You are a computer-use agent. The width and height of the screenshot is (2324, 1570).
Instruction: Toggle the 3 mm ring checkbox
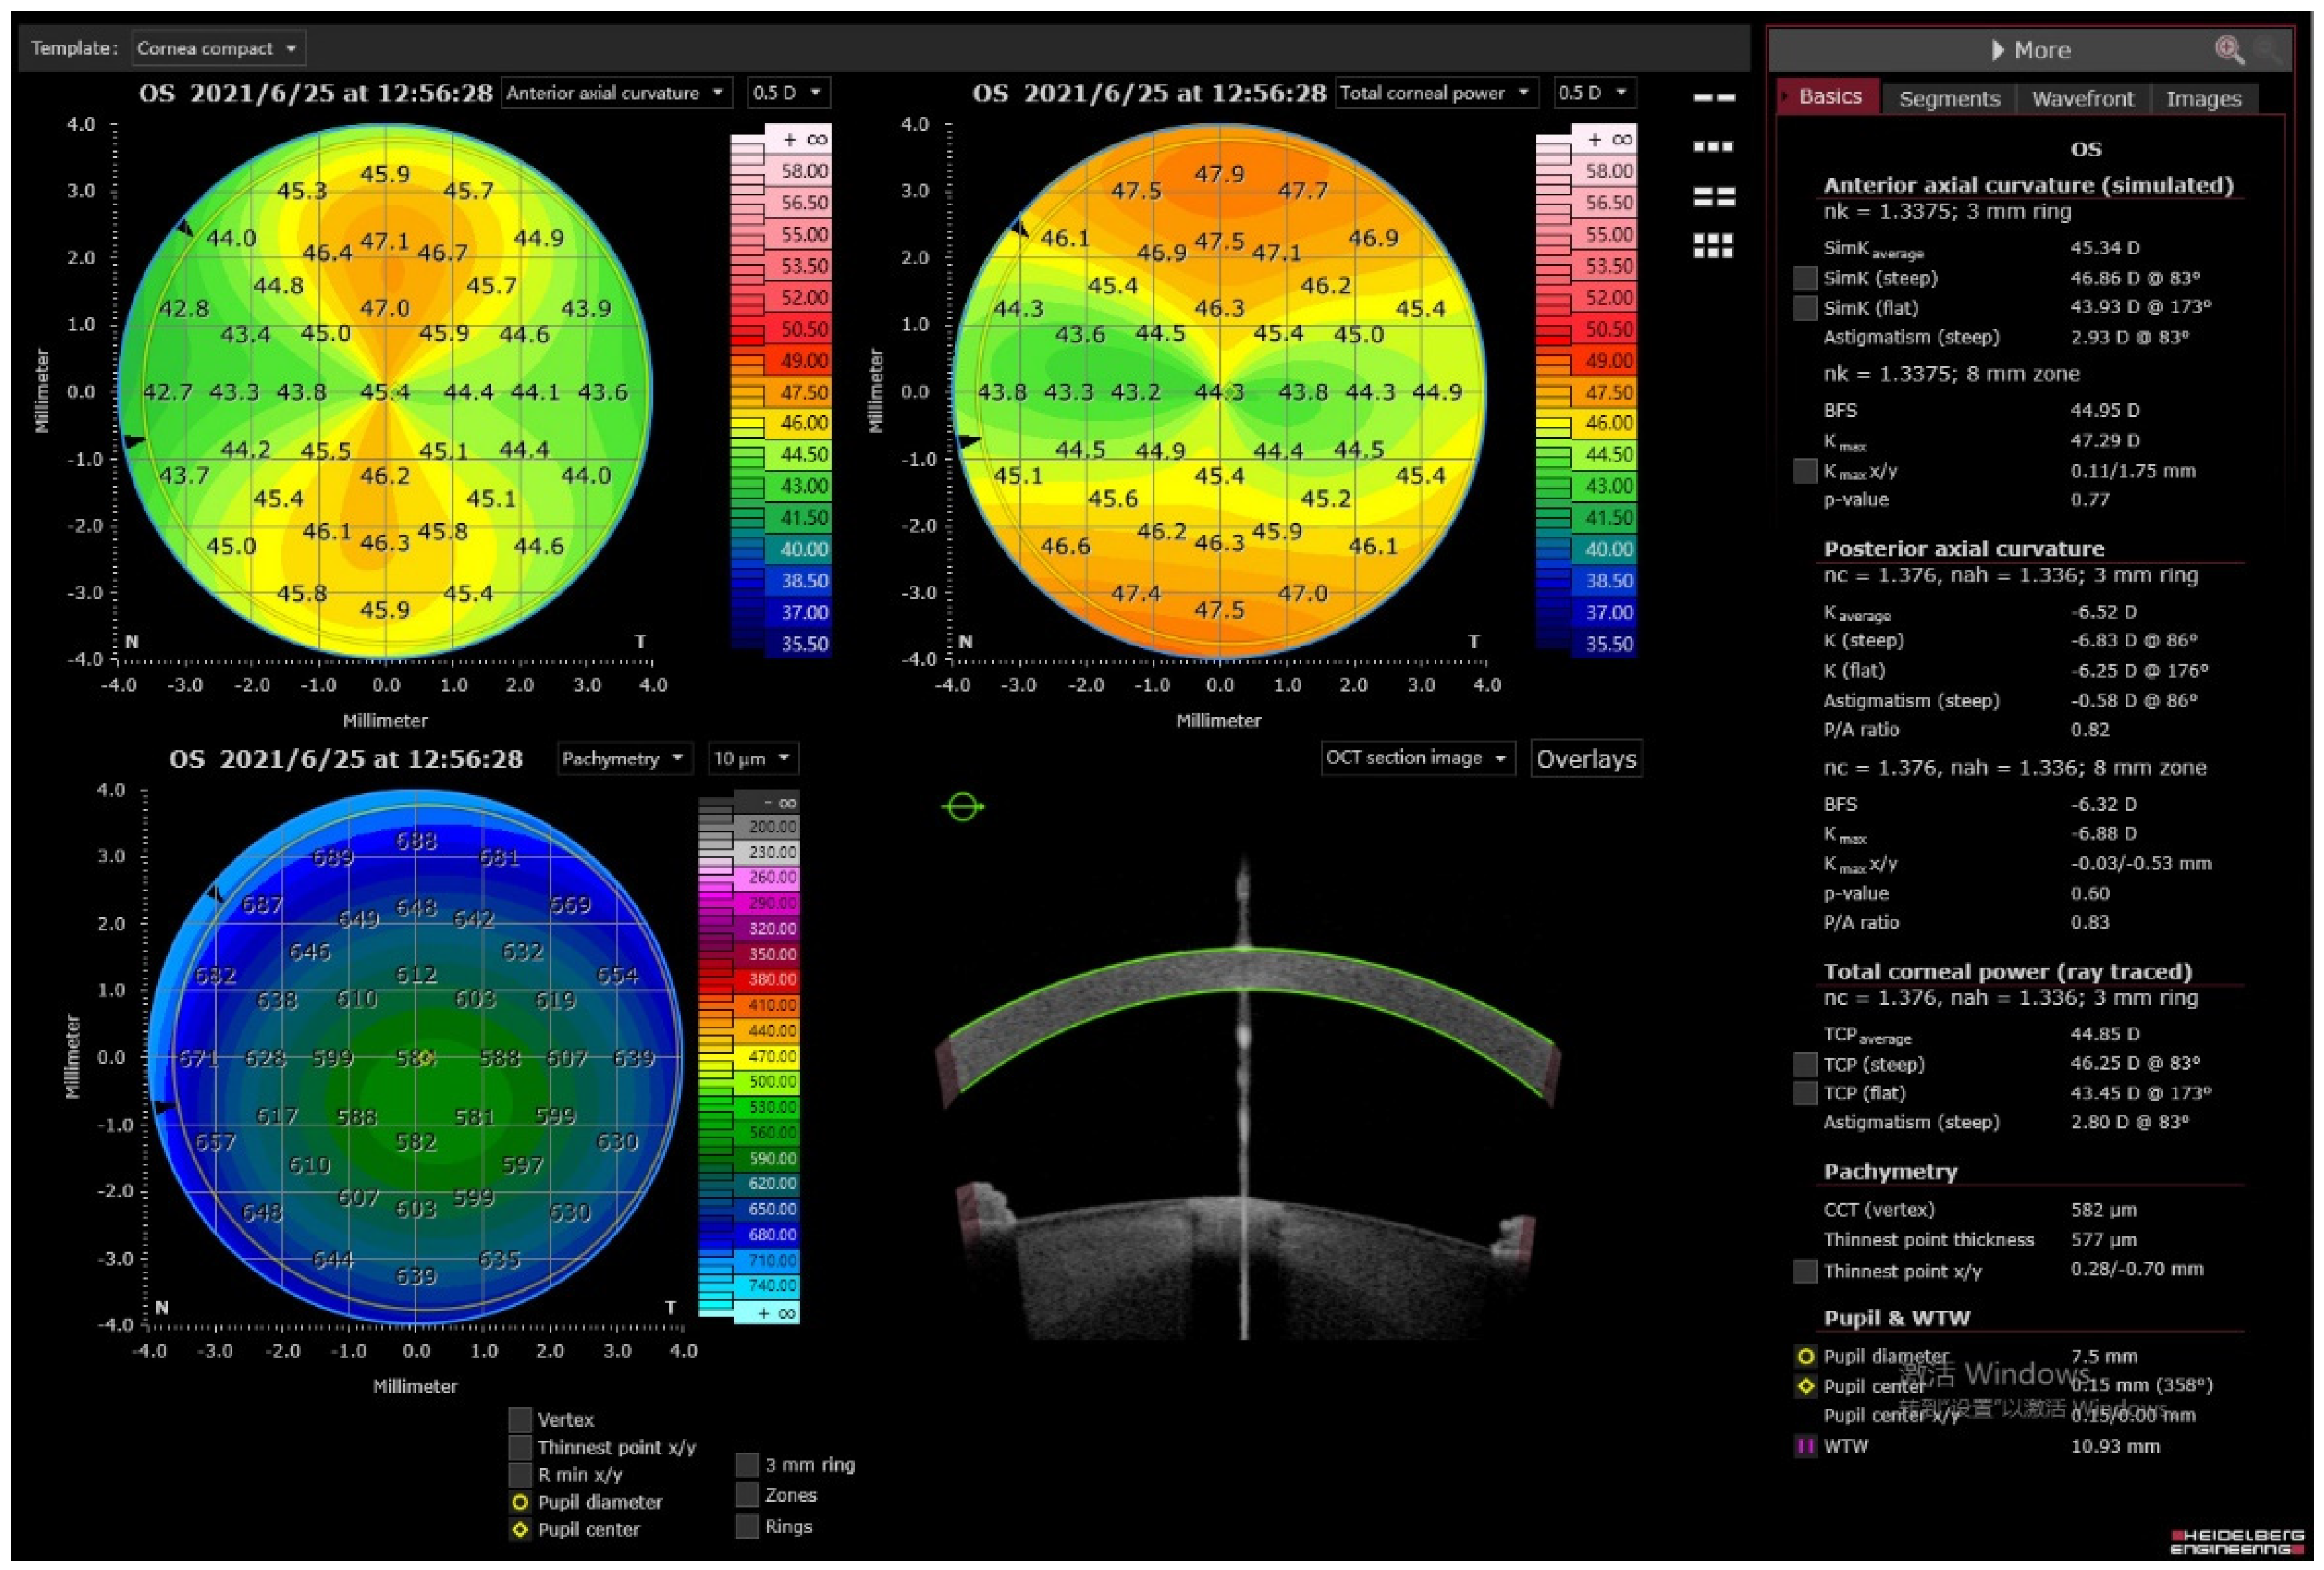(747, 1464)
